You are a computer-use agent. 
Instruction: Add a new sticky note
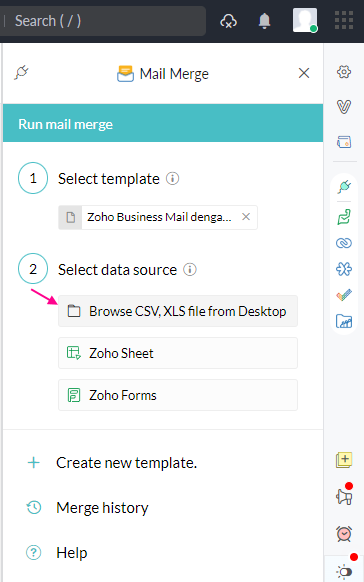click(x=344, y=460)
